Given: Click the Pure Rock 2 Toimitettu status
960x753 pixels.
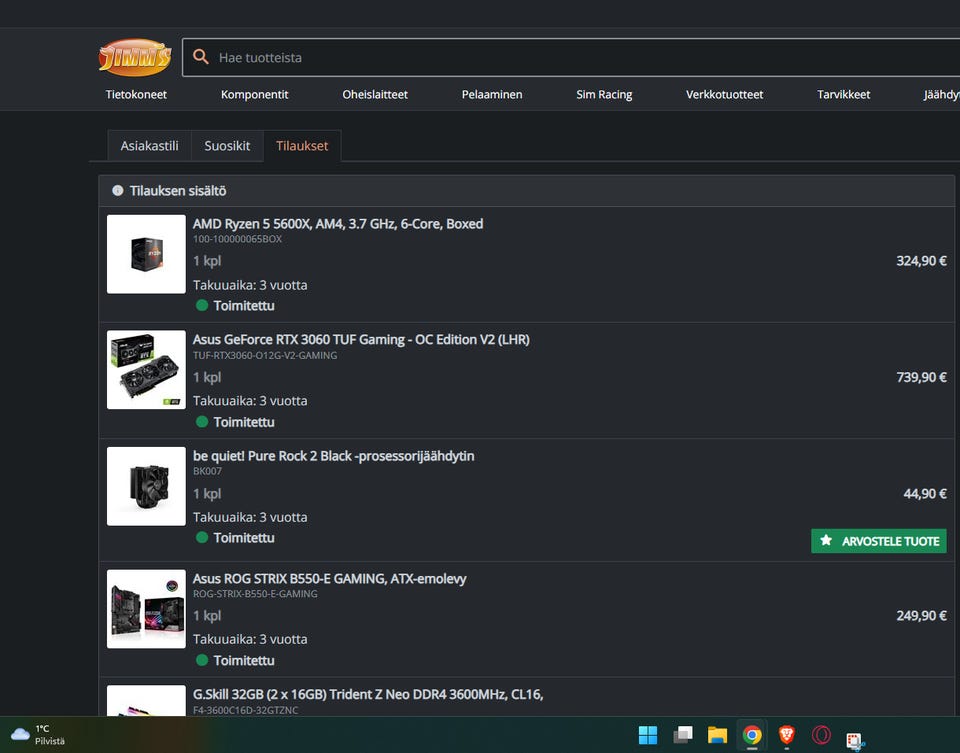Looking at the screenshot, I should [235, 538].
